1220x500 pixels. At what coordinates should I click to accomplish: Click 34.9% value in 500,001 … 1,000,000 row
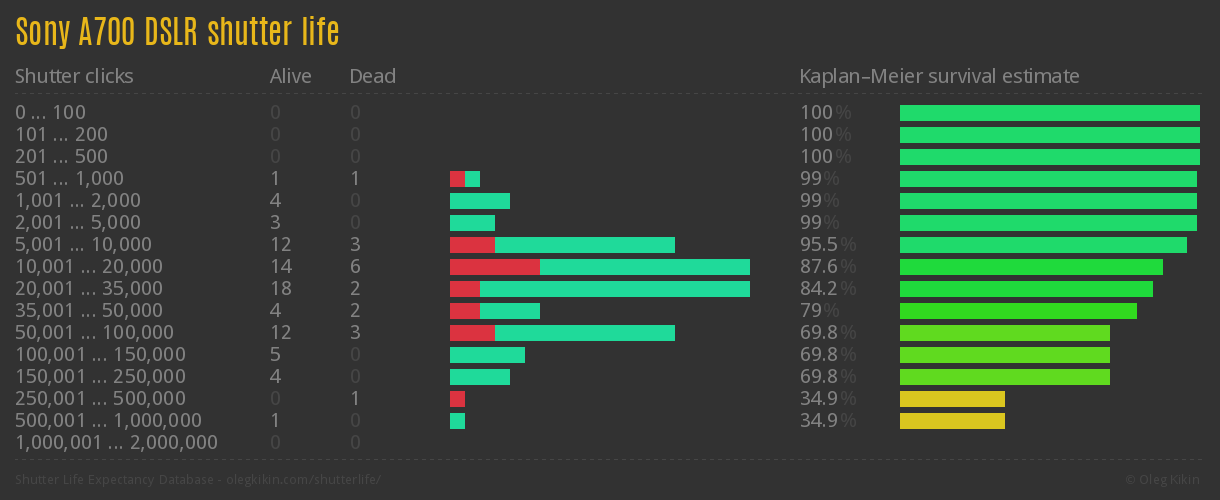pyautogui.click(x=827, y=421)
